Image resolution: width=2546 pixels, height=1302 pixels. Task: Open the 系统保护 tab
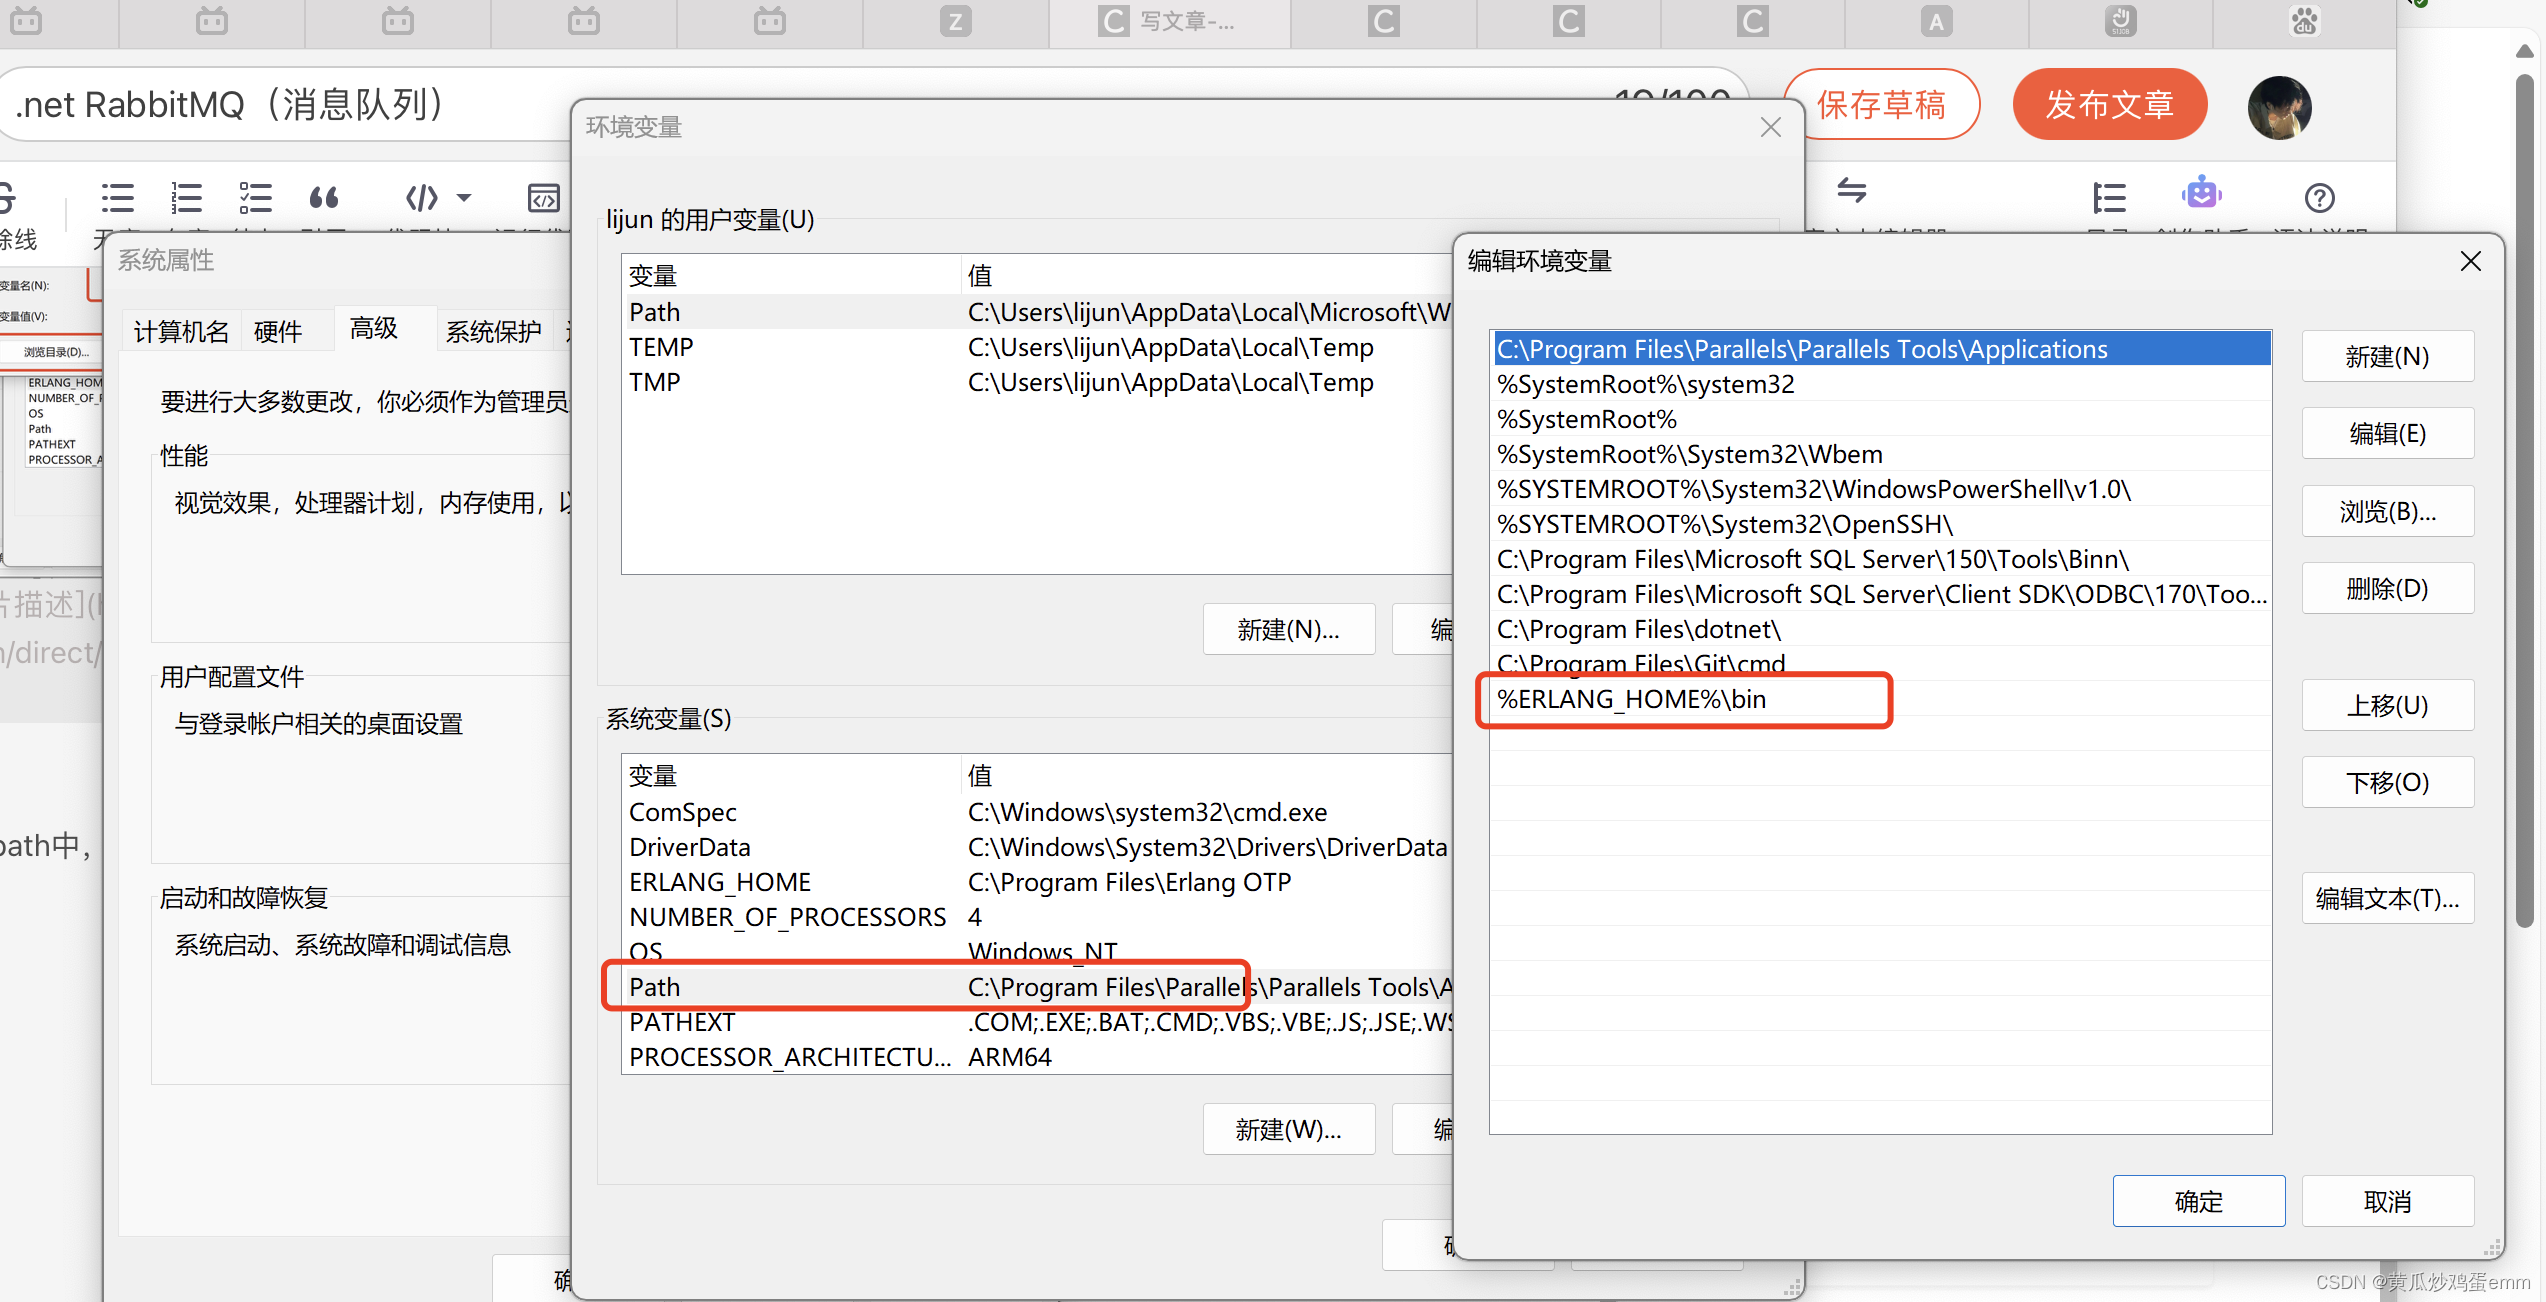[x=493, y=331]
